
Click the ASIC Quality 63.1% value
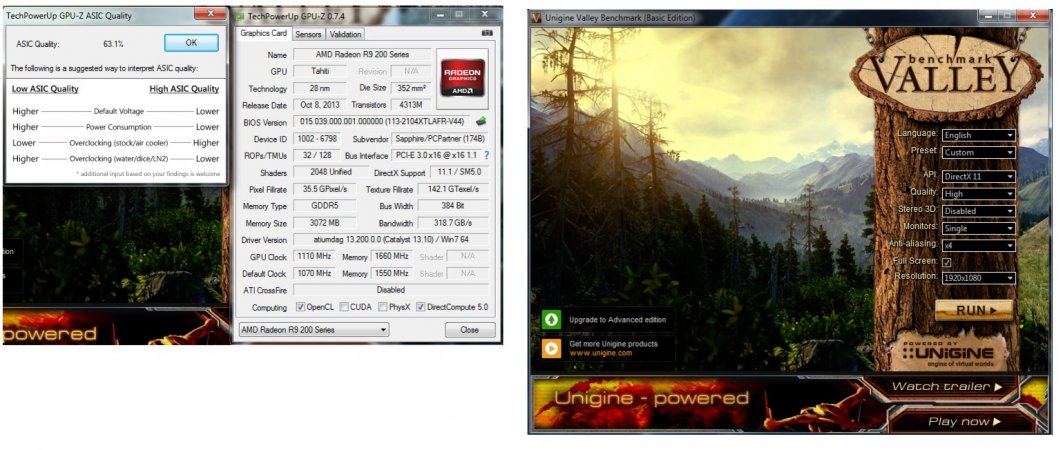tap(113, 43)
